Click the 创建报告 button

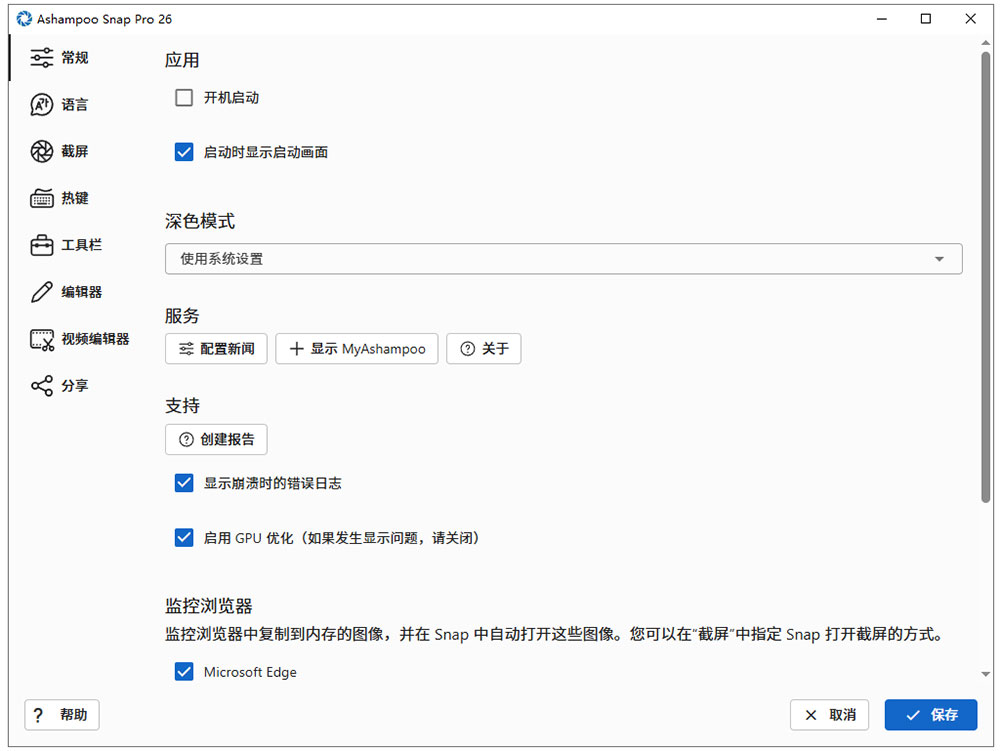tap(216, 439)
